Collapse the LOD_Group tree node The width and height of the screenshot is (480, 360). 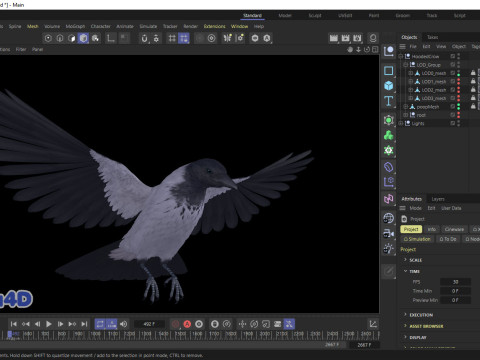coord(406,65)
